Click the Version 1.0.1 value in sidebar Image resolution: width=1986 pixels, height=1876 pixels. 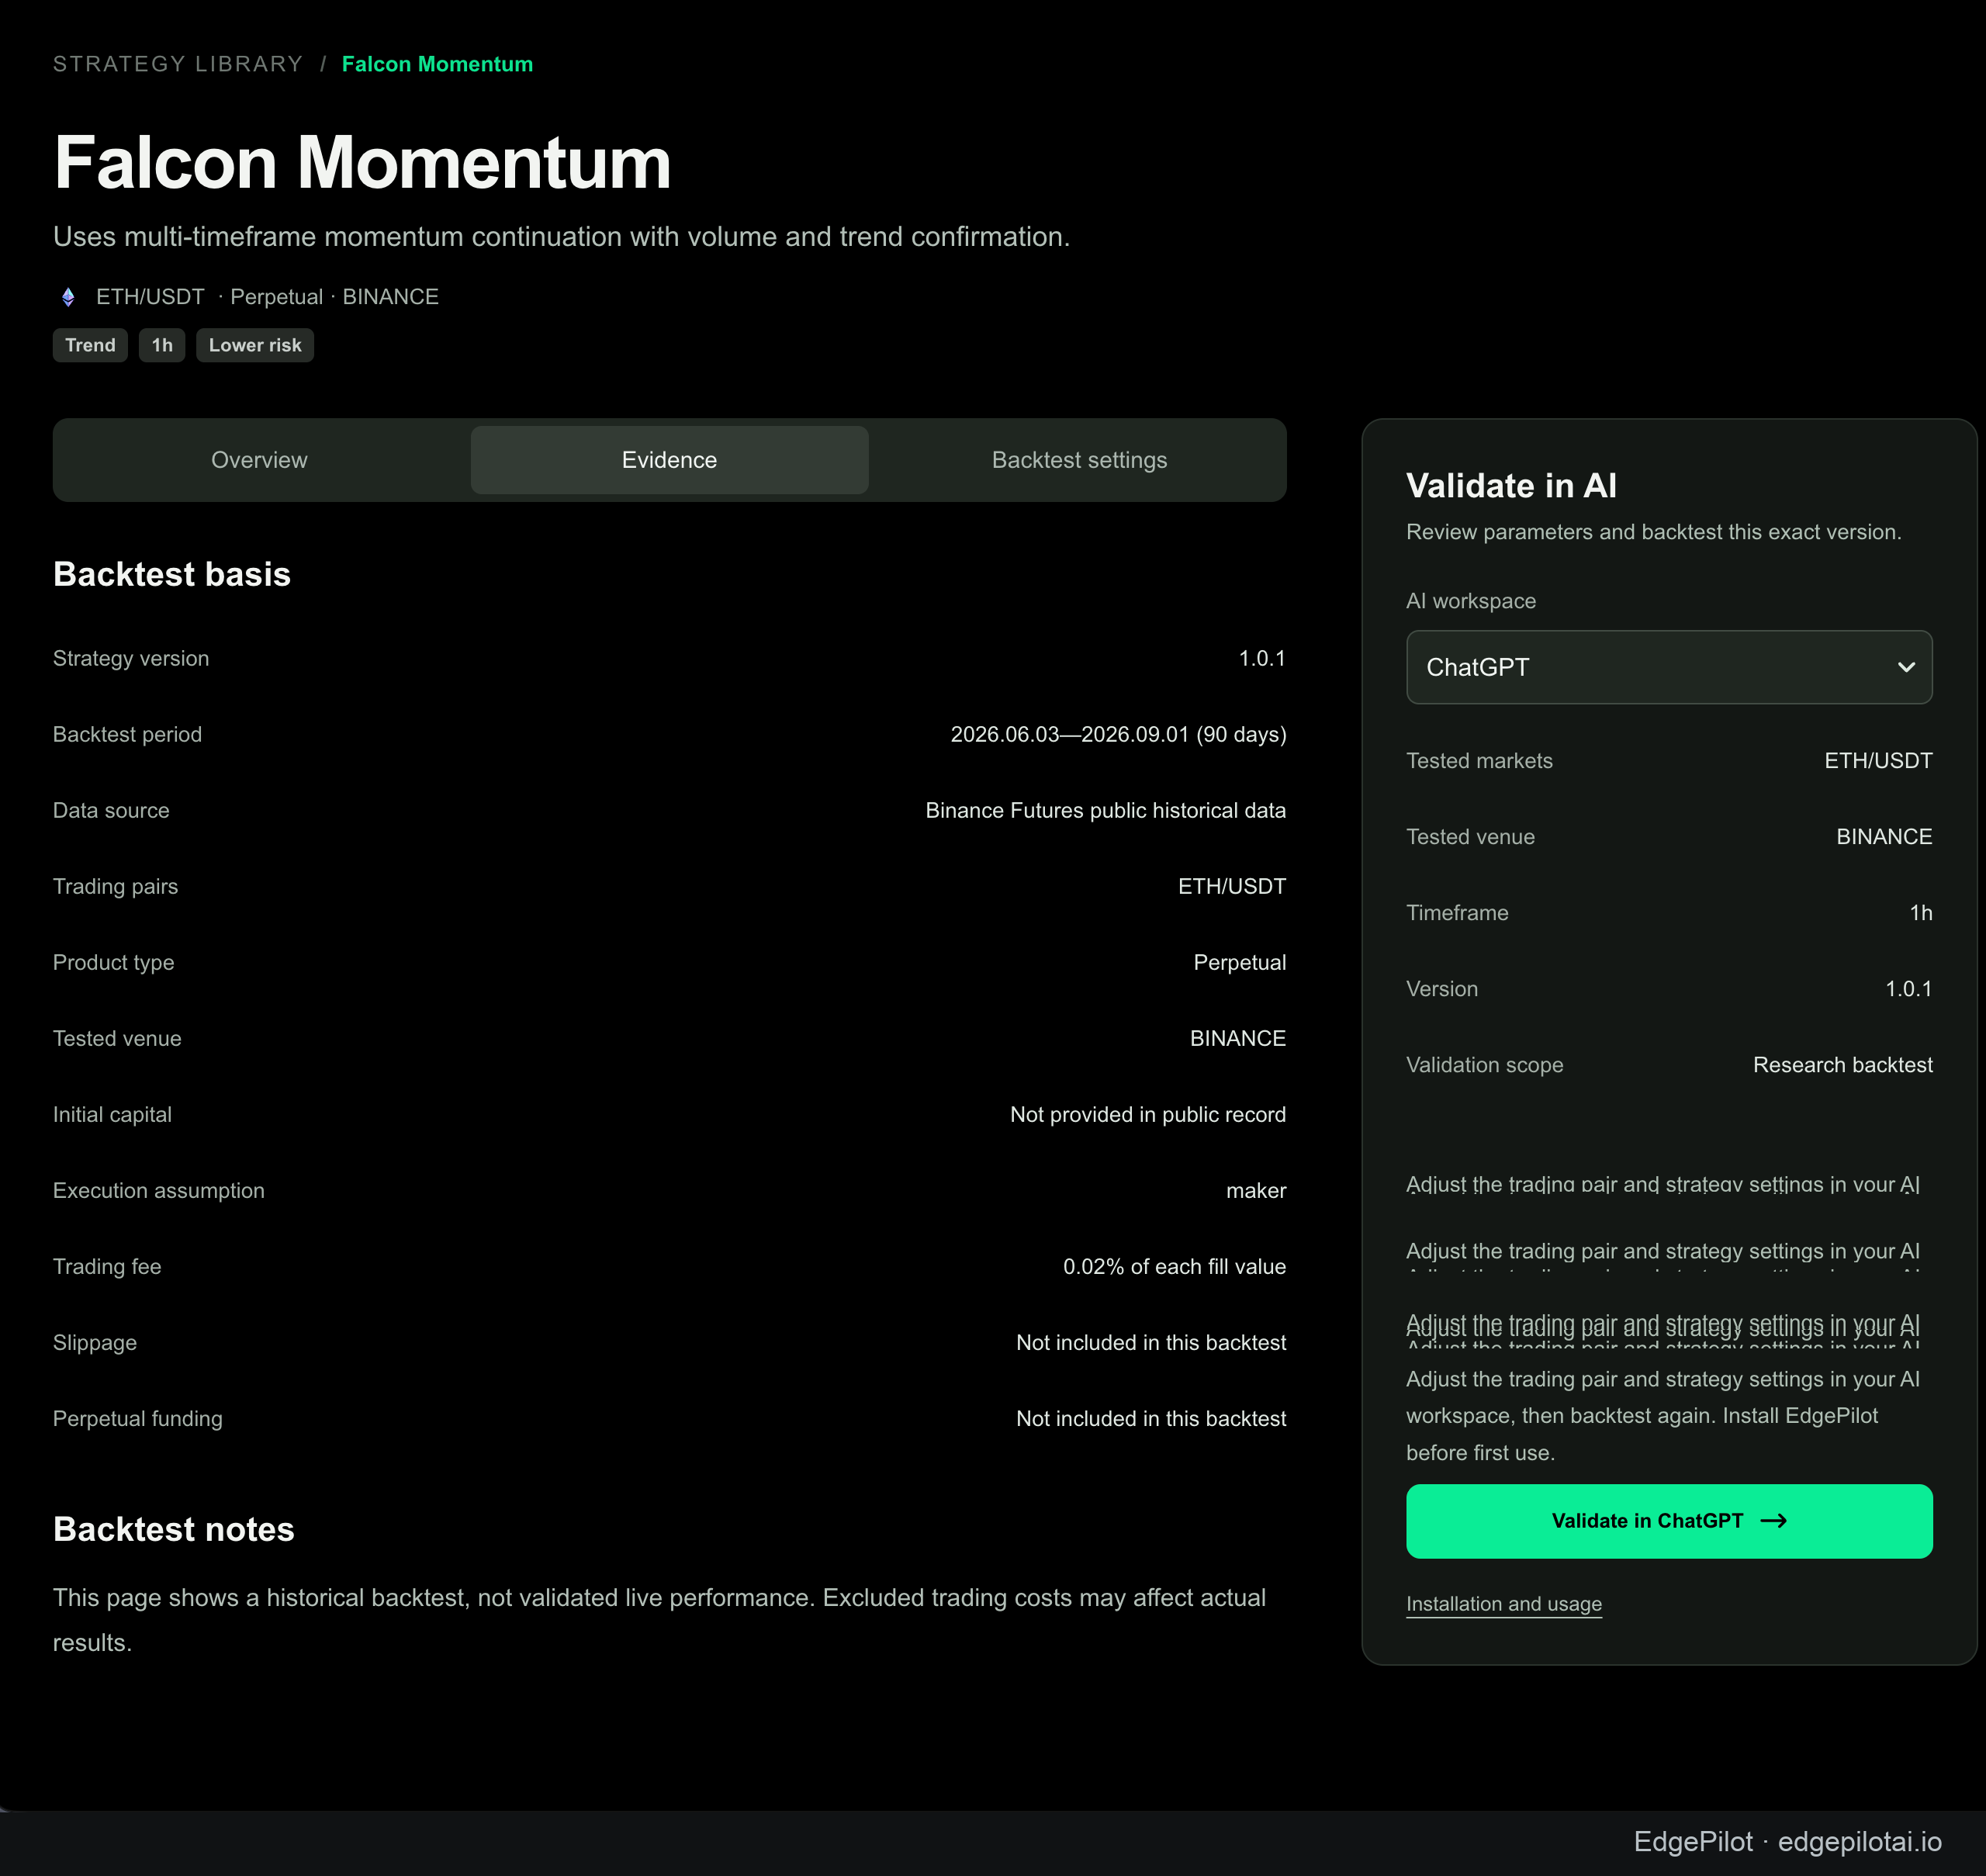pyautogui.click(x=1908, y=988)
